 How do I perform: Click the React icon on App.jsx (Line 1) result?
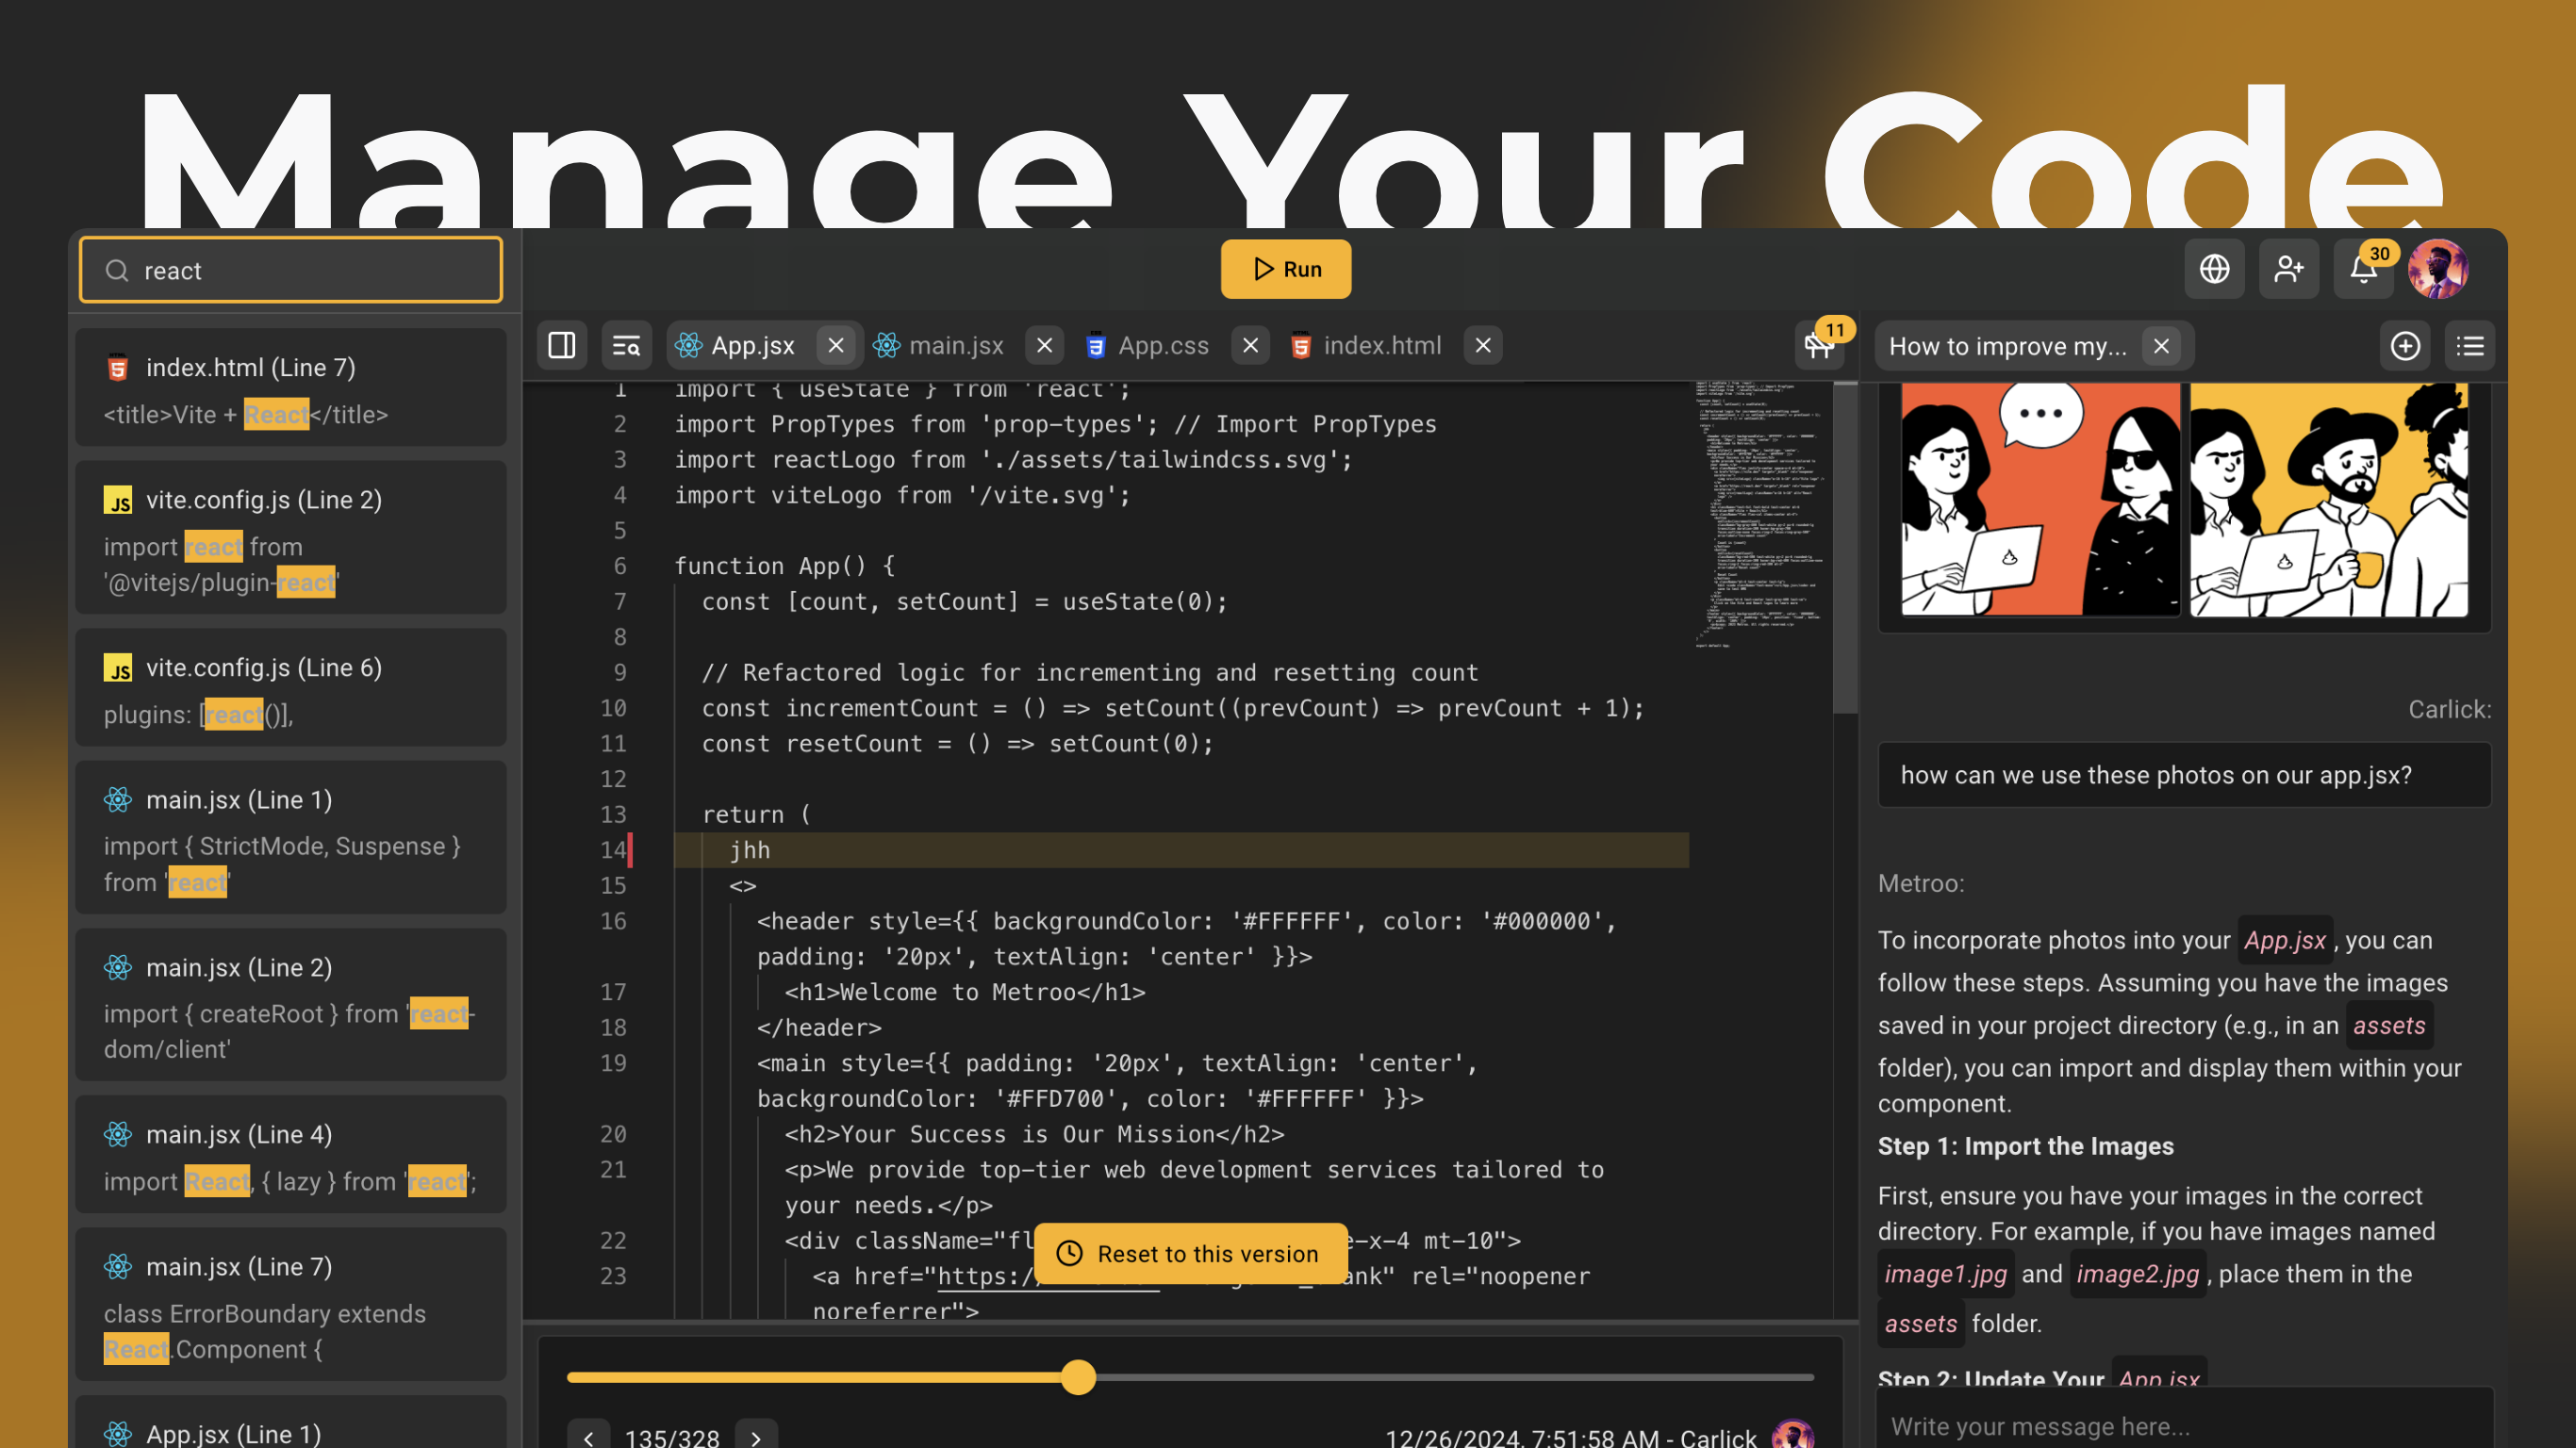pyautogui.click(x=118, y=1433)
